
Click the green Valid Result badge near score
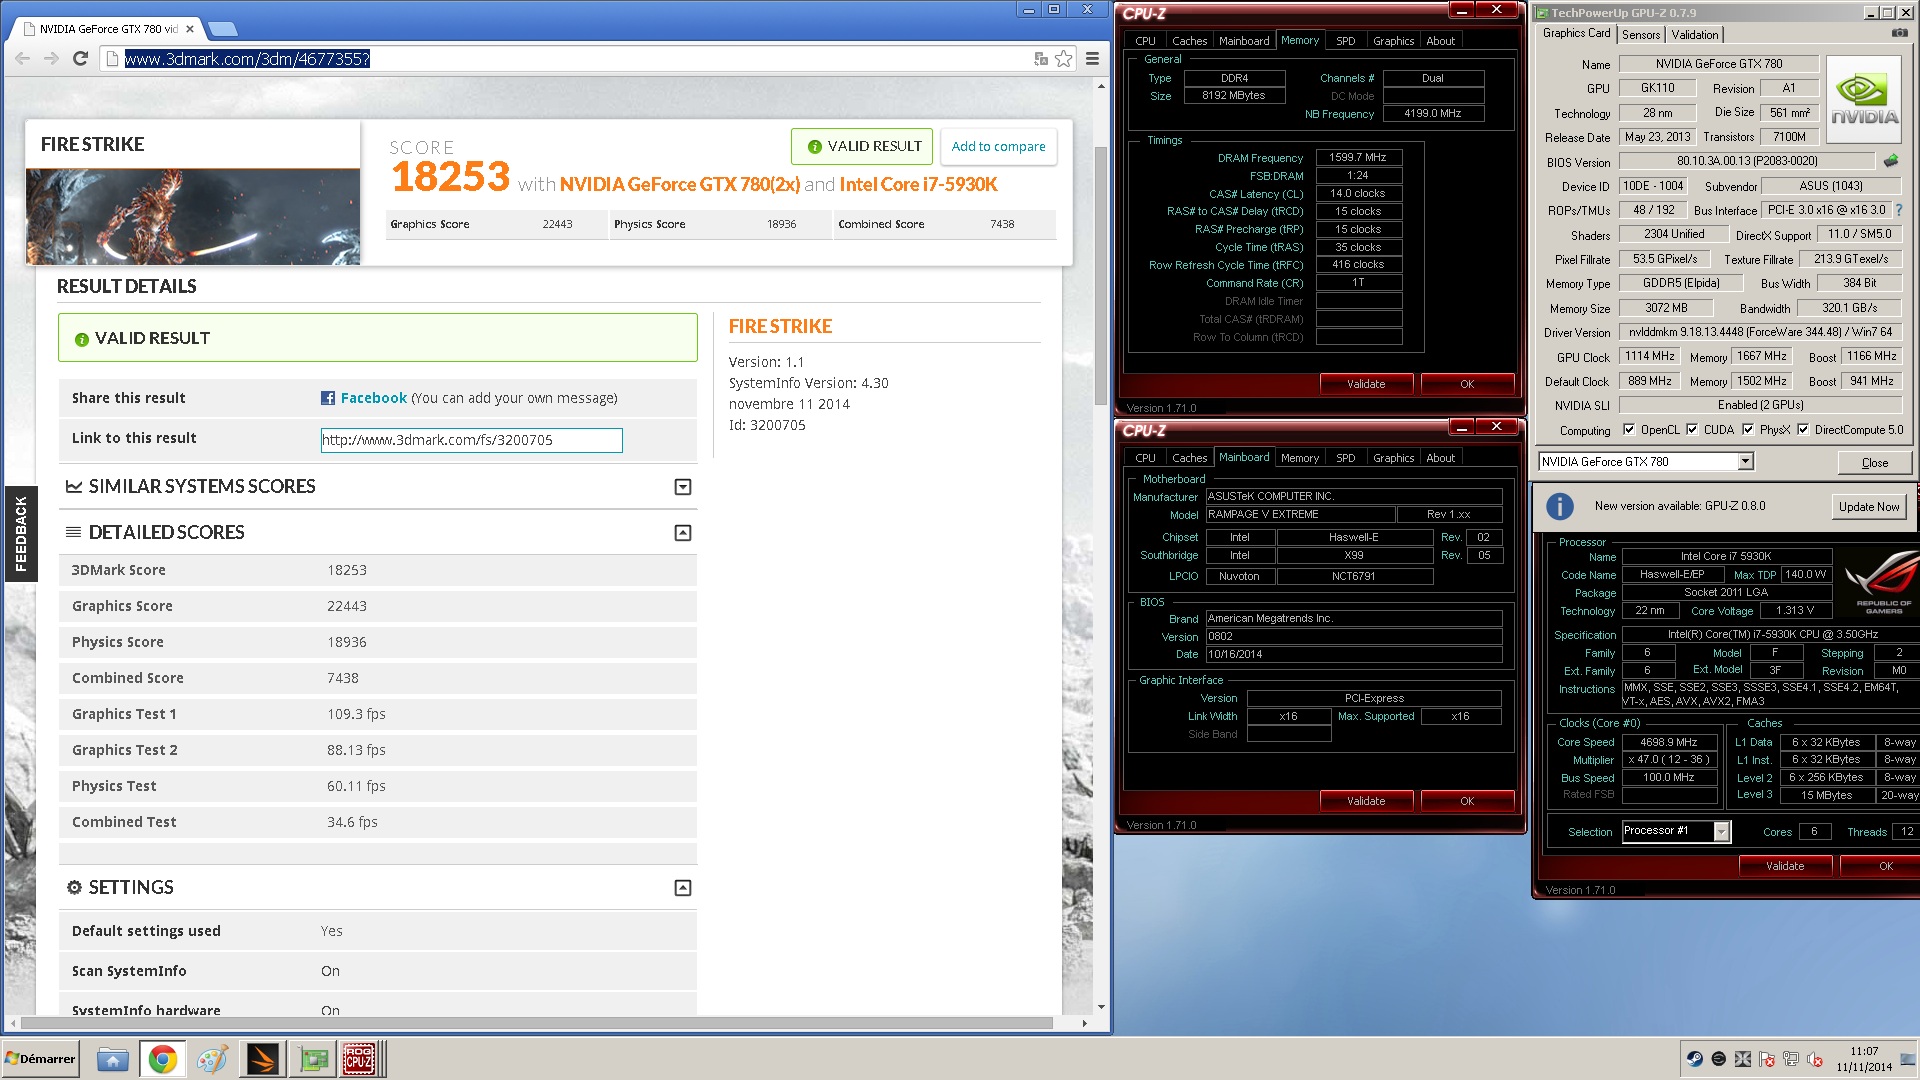[862, 146]
